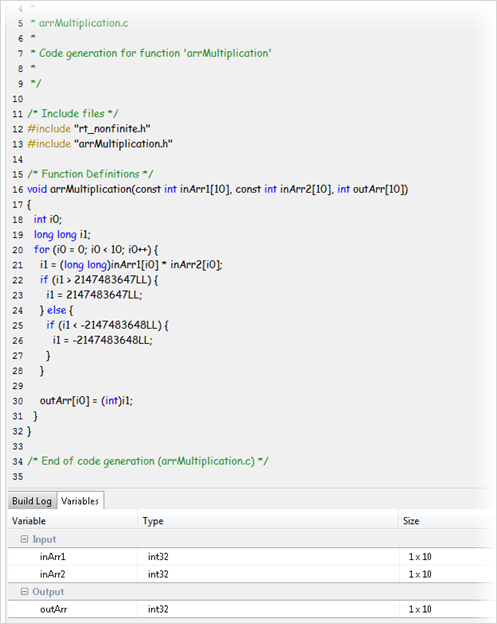Switch to the Build Log tab
Image resolution: width=497 pixels, height=624 pixels.
click(32, 501)
